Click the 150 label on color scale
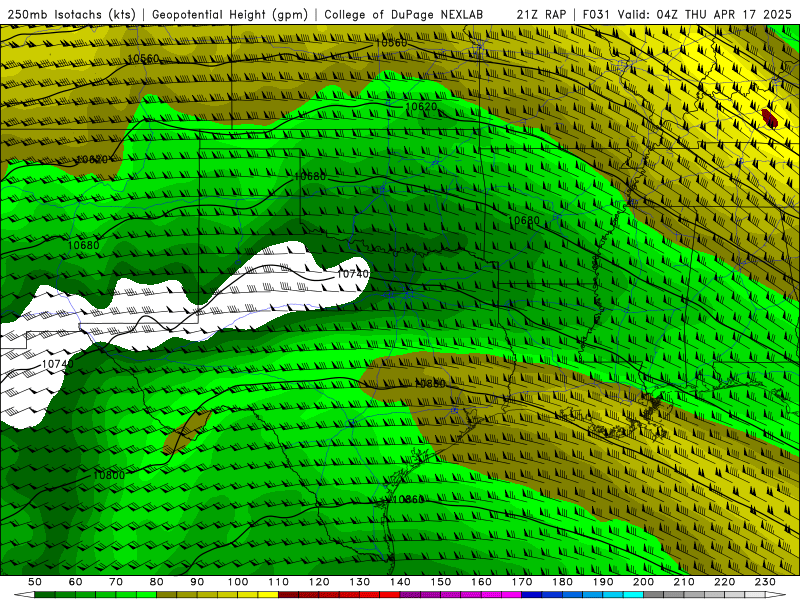 pos(441,582)
